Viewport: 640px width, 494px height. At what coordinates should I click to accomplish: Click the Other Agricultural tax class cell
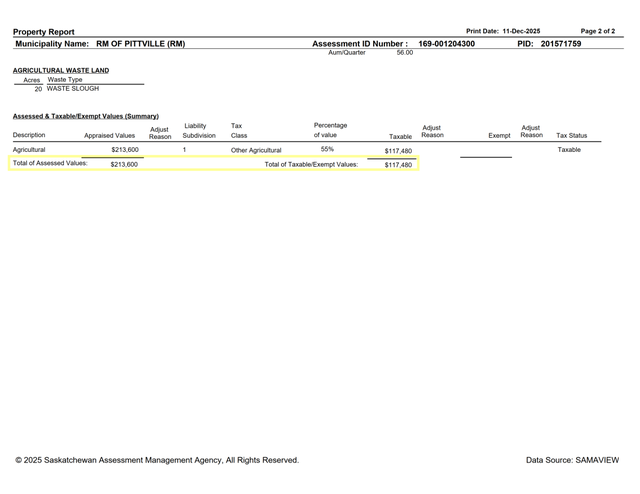256,150
